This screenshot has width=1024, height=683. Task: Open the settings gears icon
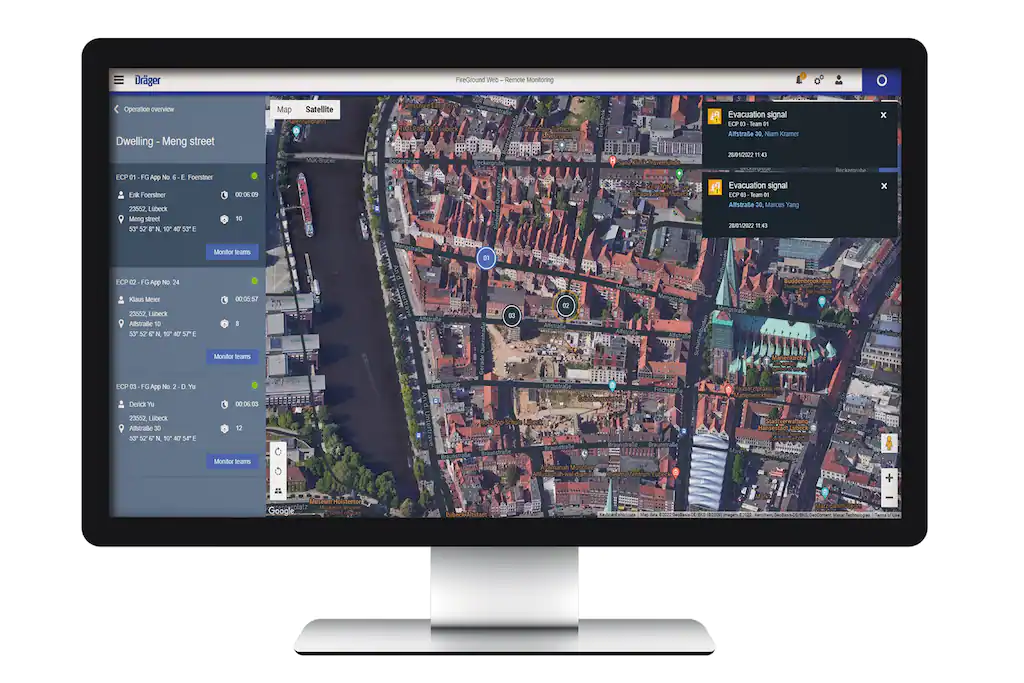[x=818, y=80]
